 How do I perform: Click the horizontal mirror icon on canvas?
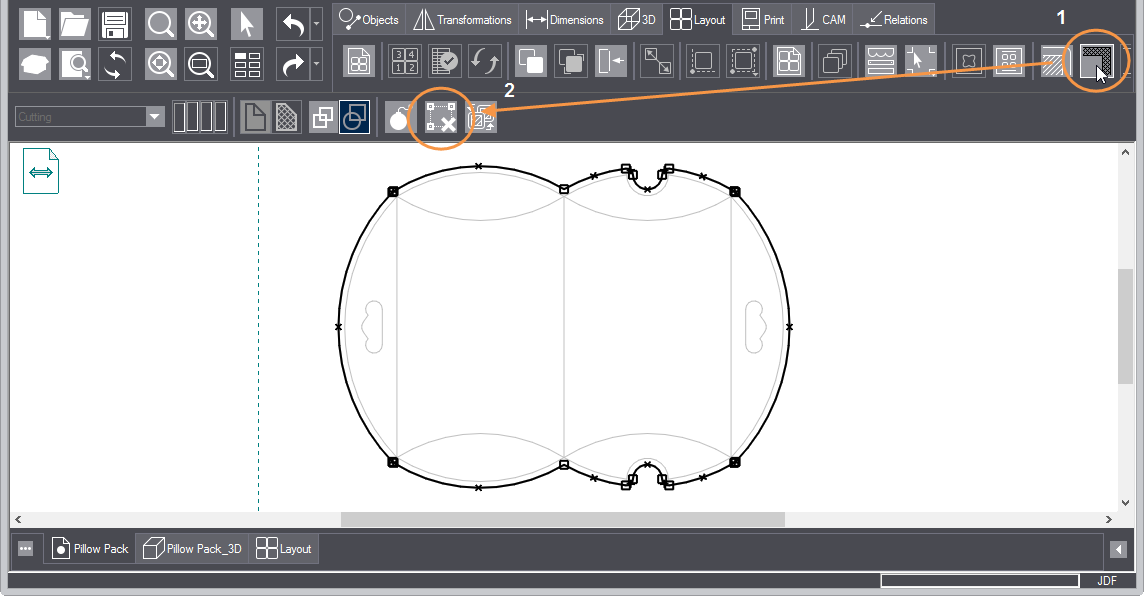pos(41,172)
